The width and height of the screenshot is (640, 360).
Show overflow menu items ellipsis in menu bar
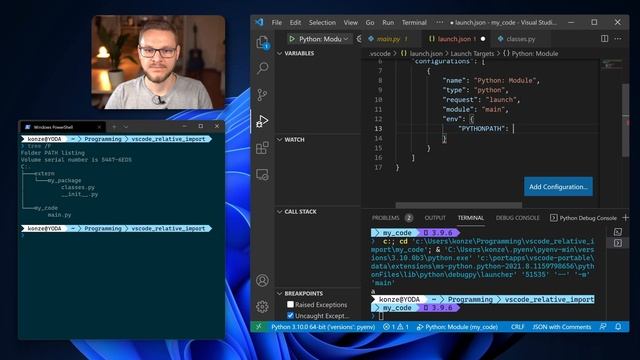(439, 22)
